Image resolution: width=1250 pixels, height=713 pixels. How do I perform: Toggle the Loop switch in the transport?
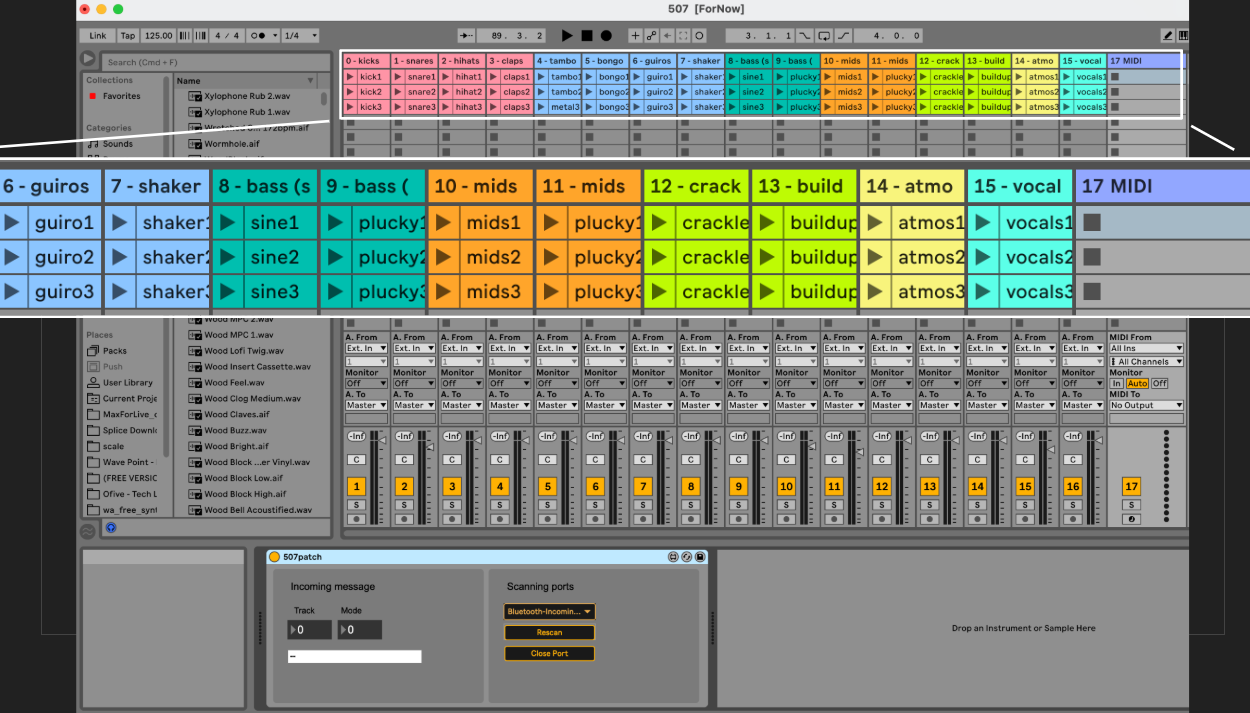(x=824, y=35)
